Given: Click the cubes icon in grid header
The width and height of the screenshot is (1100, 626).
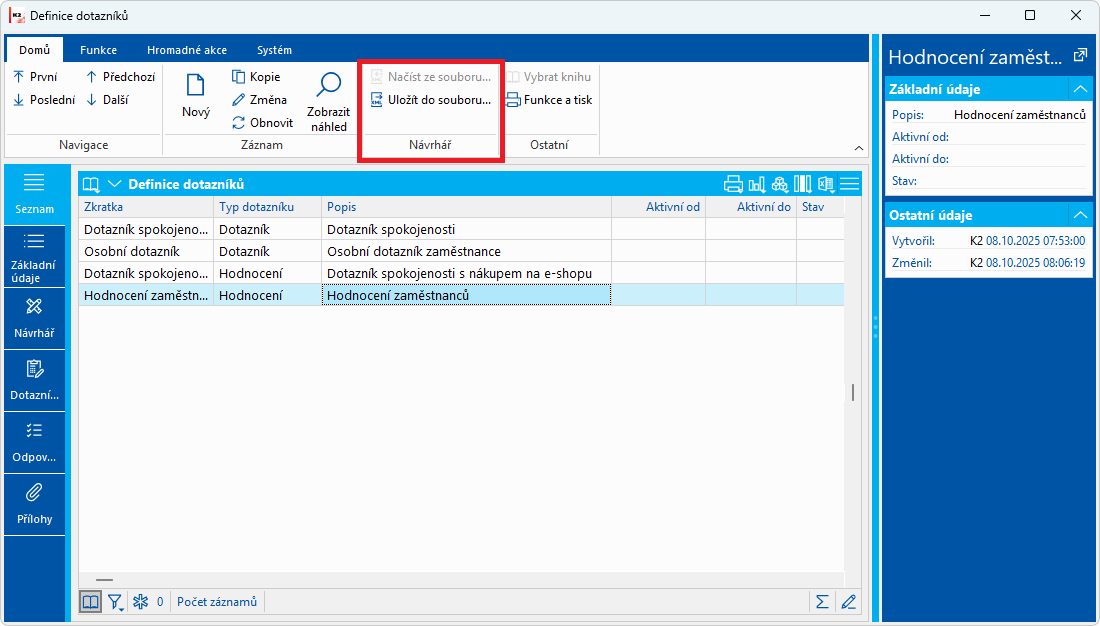Looking at the screenshot, I should click(779, 185).
